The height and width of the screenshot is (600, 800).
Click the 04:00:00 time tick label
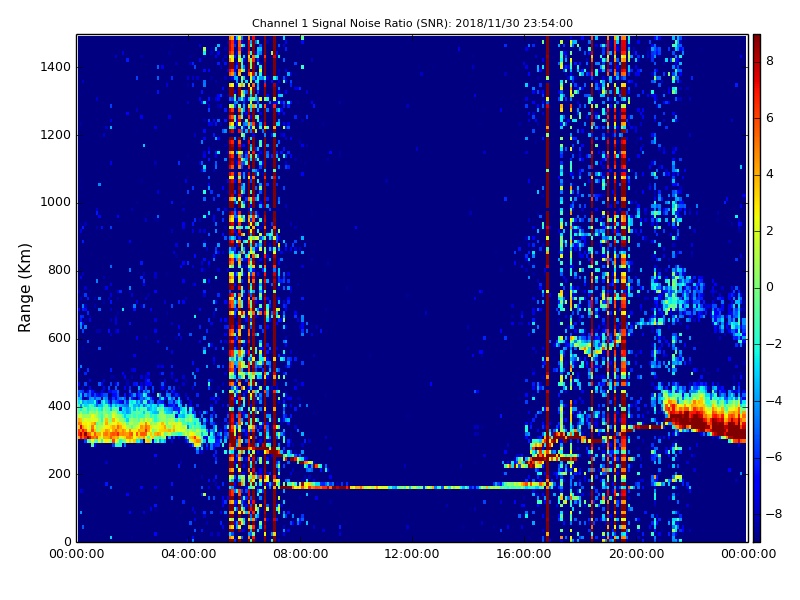pos(189,554)
